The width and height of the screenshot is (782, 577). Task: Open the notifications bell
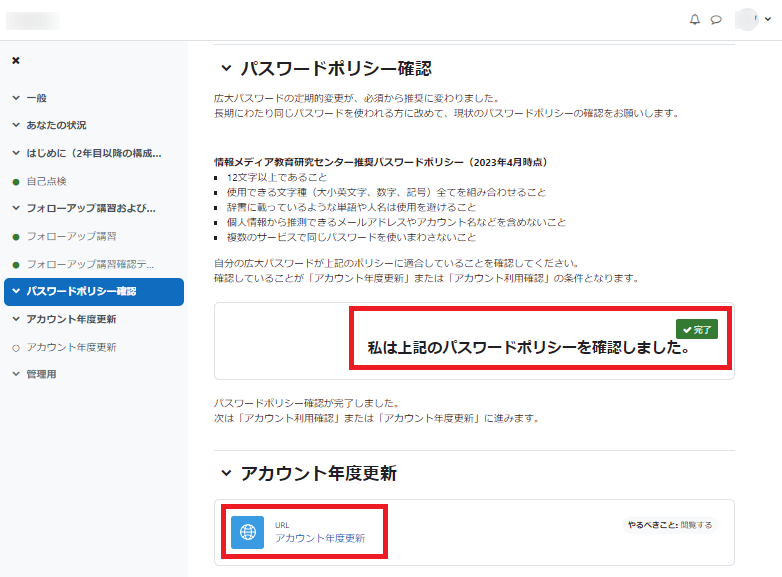695,20
